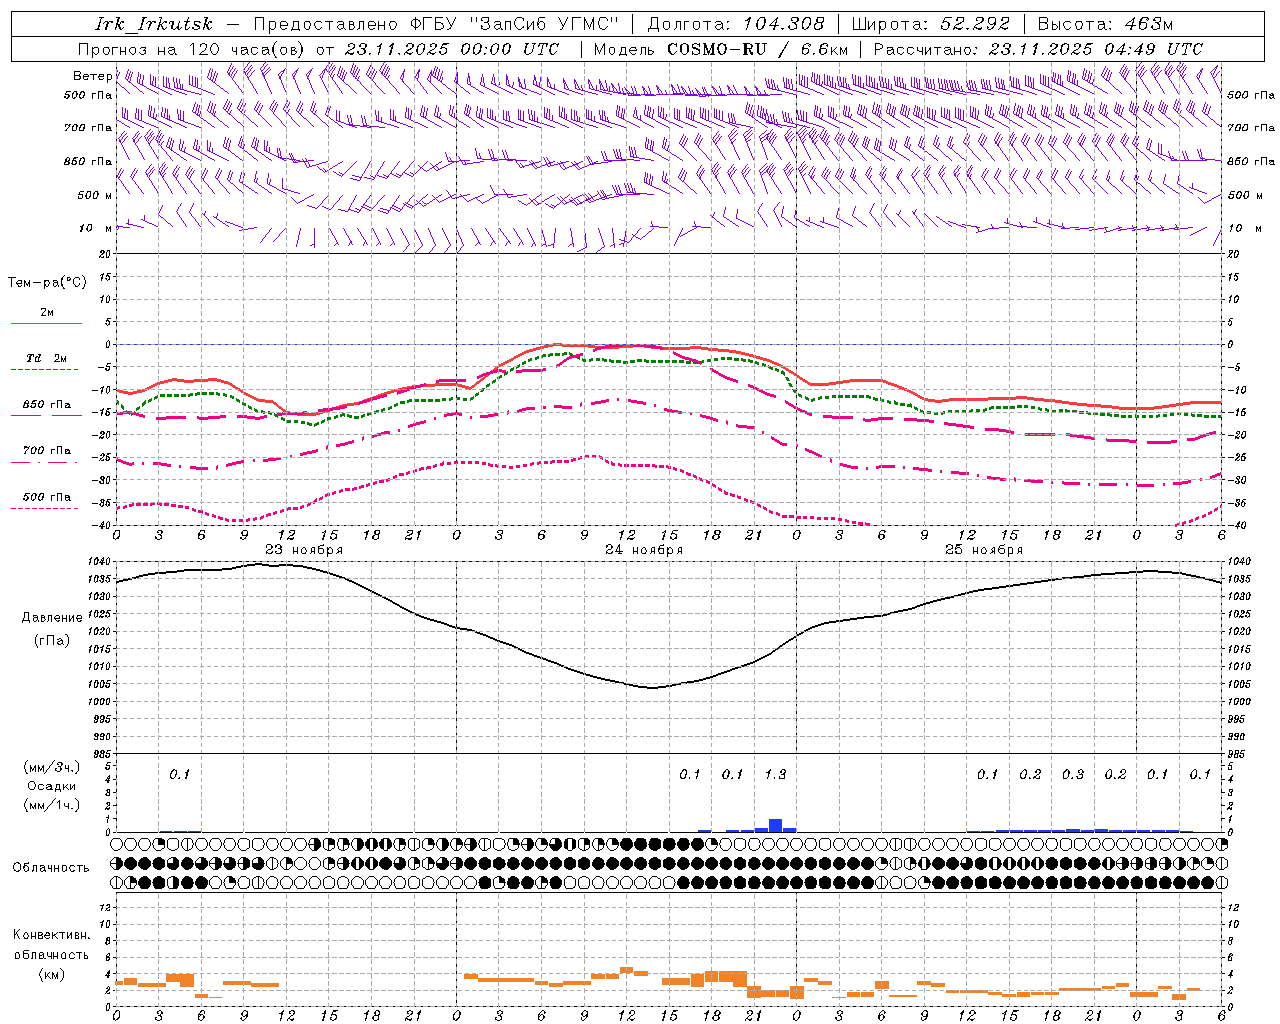Image resolution: width=1280 pixels, height=1024 pixels.
Task: Click the red solid "2м" legend line
Action: (46, 324)
